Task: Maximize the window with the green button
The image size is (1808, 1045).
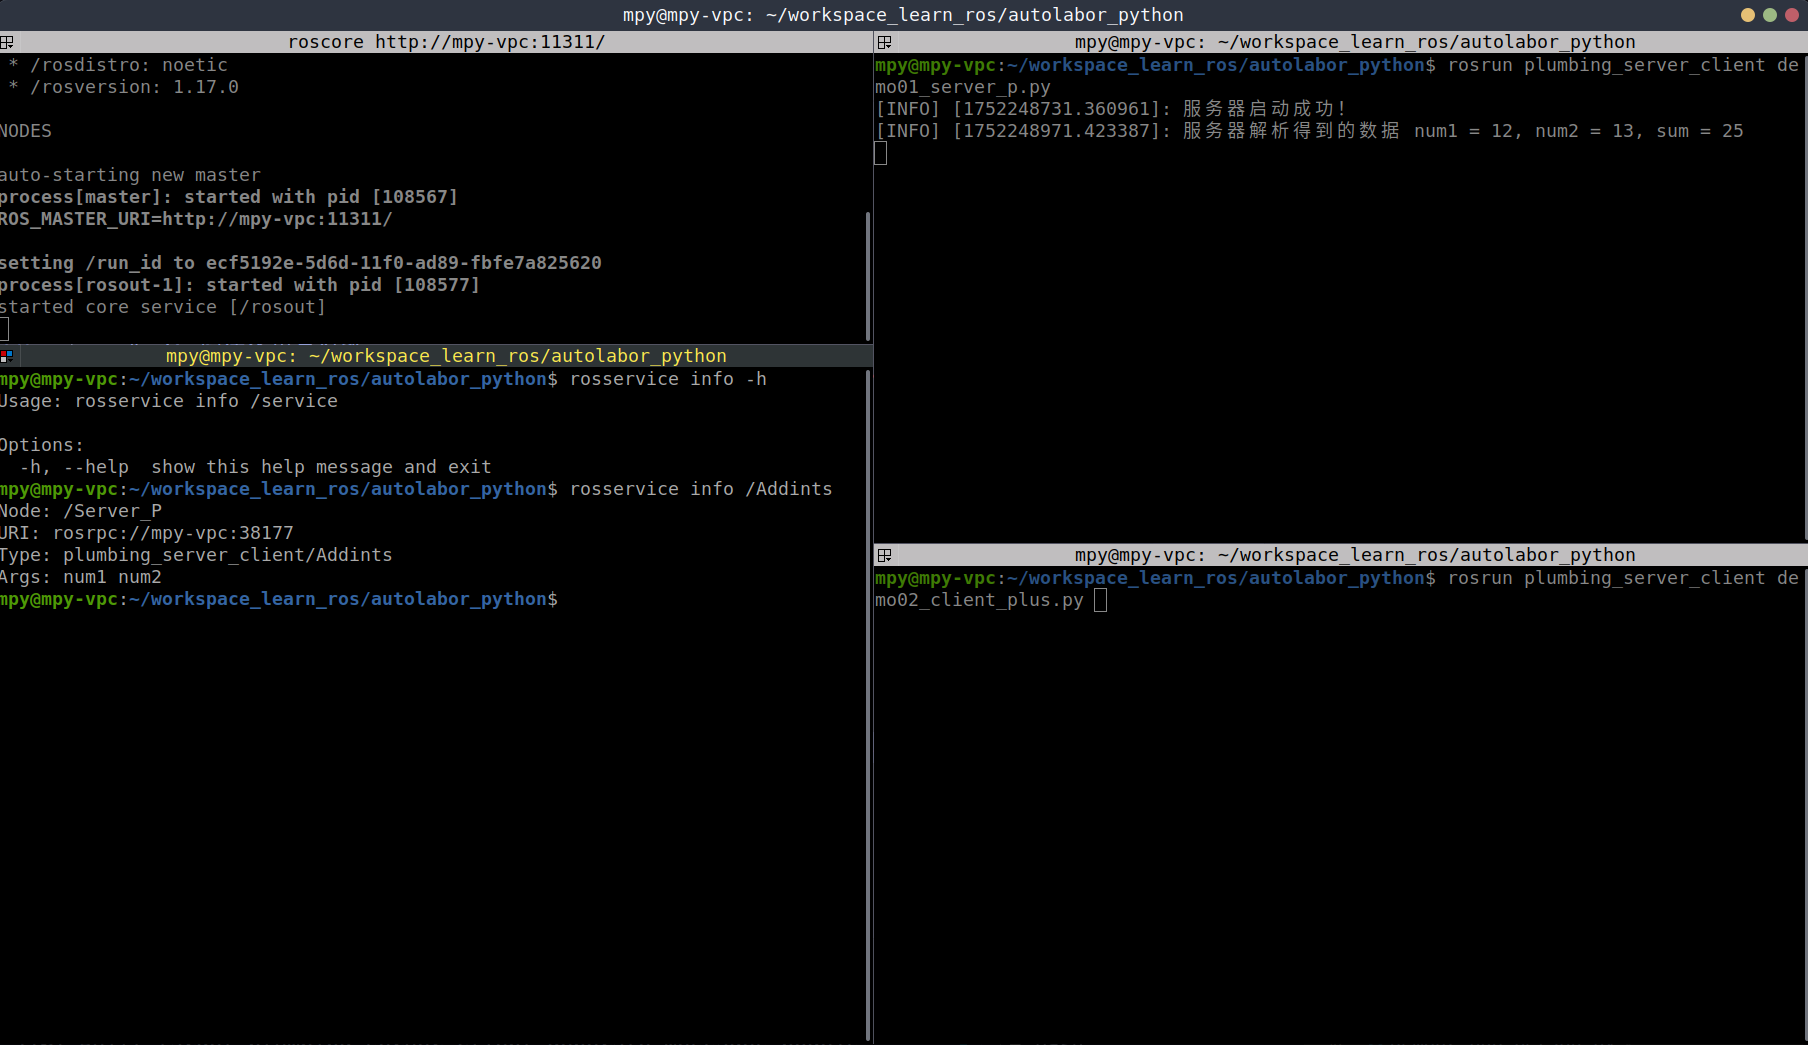Action: tap(1770, 15)
